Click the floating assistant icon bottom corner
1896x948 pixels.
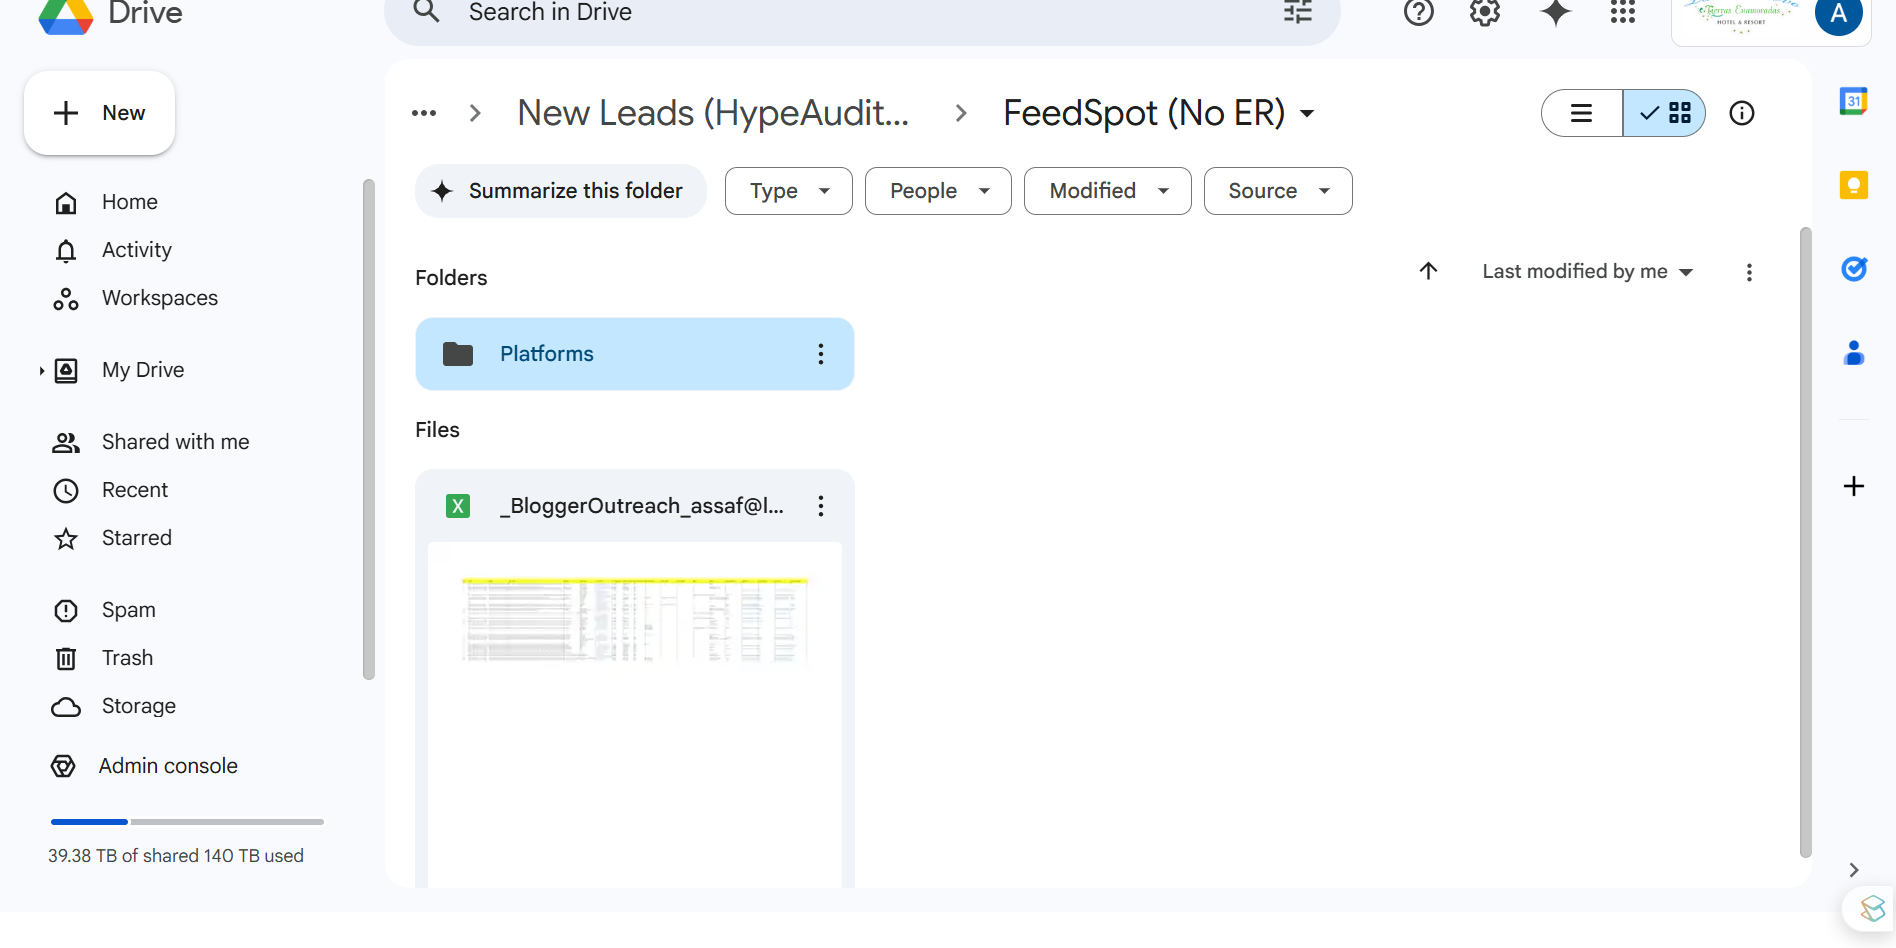(x=1872, y=908)
